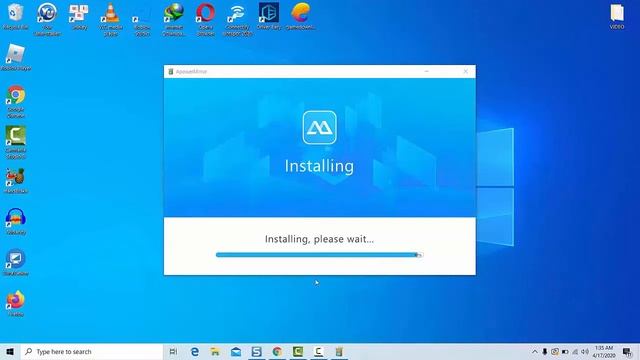Open the Action Center notifications icon
This screenshot has width=640, height=360.
click(x=627, y=351)
